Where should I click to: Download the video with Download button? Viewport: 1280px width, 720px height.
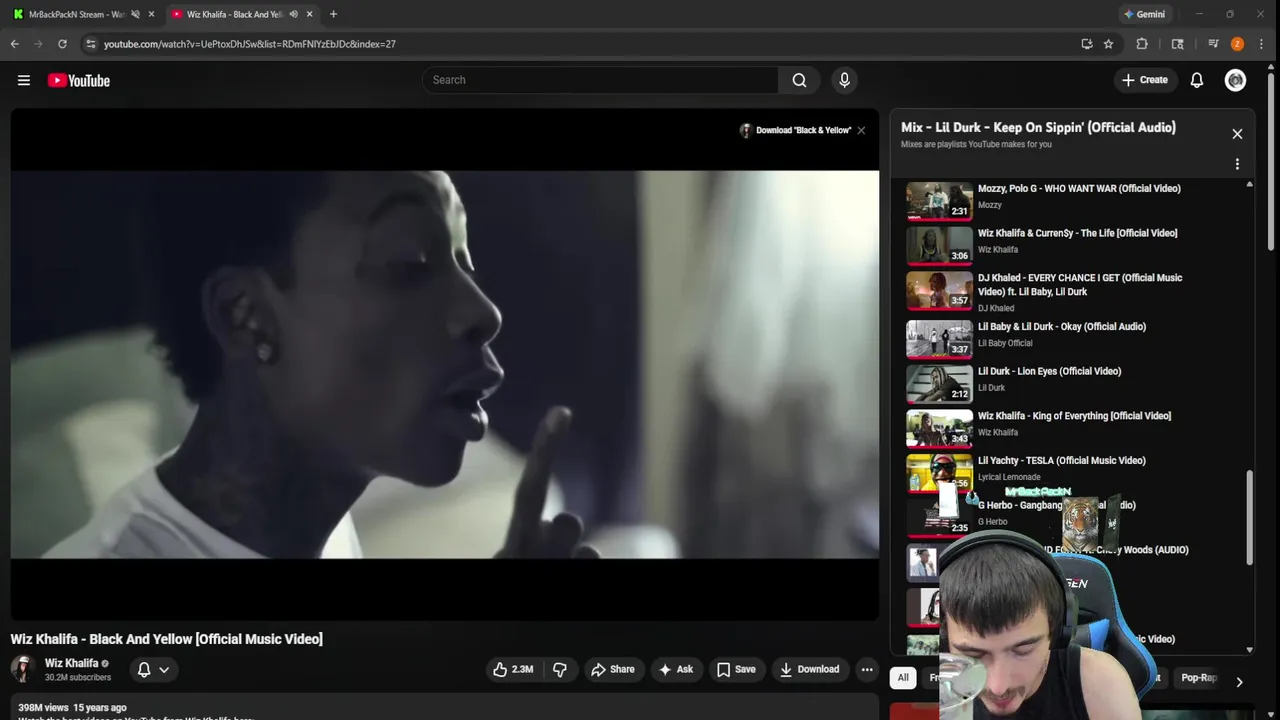pos(809,669)
